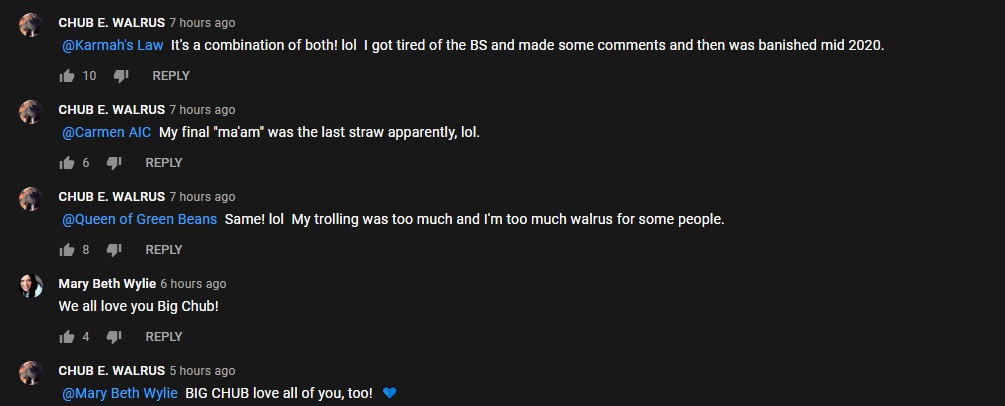
Task: Open Mary Beth Wylie's profile avatar
Action: click(x=31, y=286)
